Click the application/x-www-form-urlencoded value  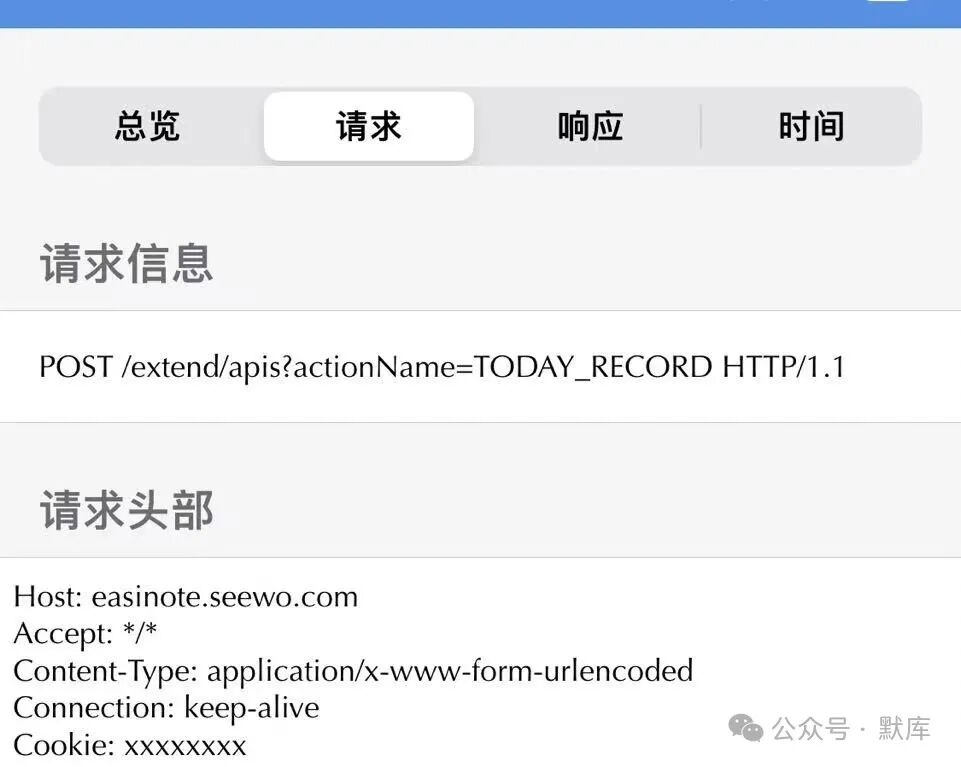(450, 671)
